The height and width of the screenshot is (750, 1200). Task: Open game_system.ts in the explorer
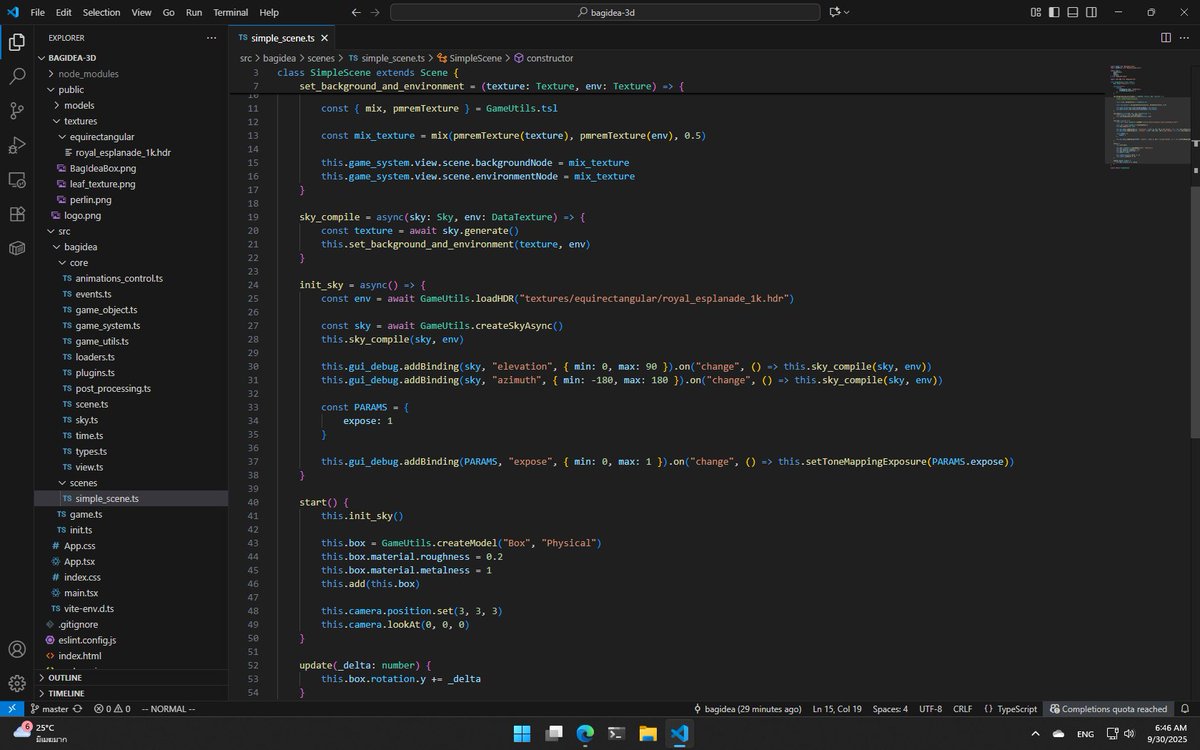(x=107, y=325)
